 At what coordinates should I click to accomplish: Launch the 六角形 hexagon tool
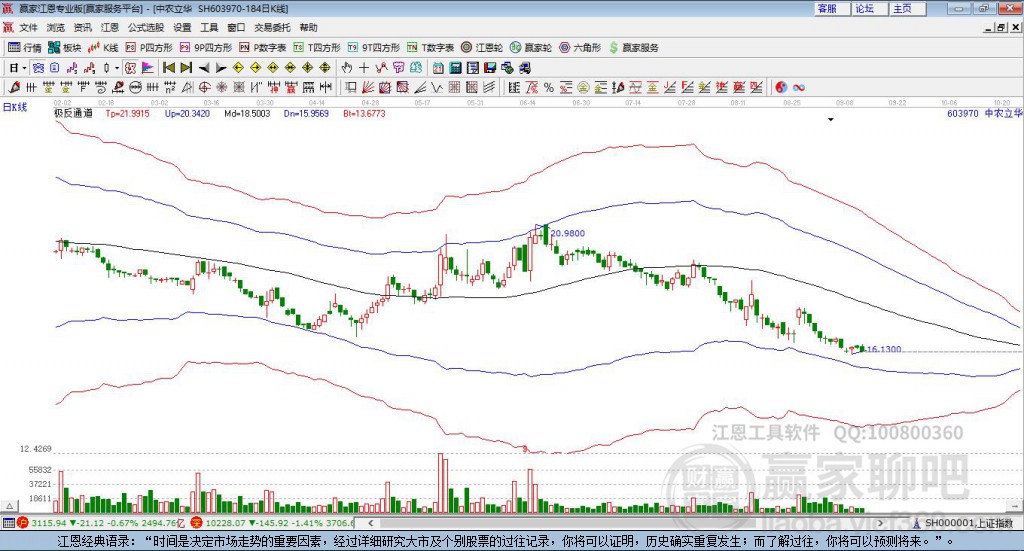pyautogui.click(x=581, y=47)
